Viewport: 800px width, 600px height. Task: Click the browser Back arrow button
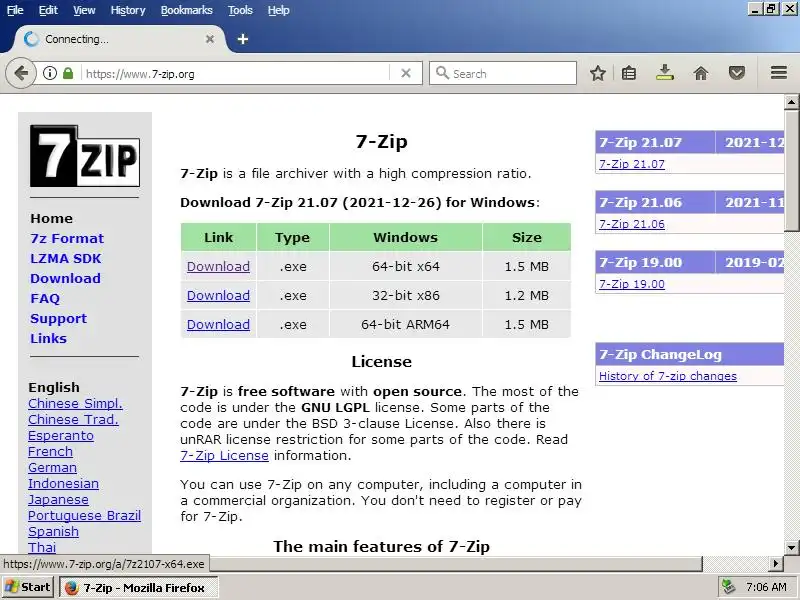(x=21, y=73)
